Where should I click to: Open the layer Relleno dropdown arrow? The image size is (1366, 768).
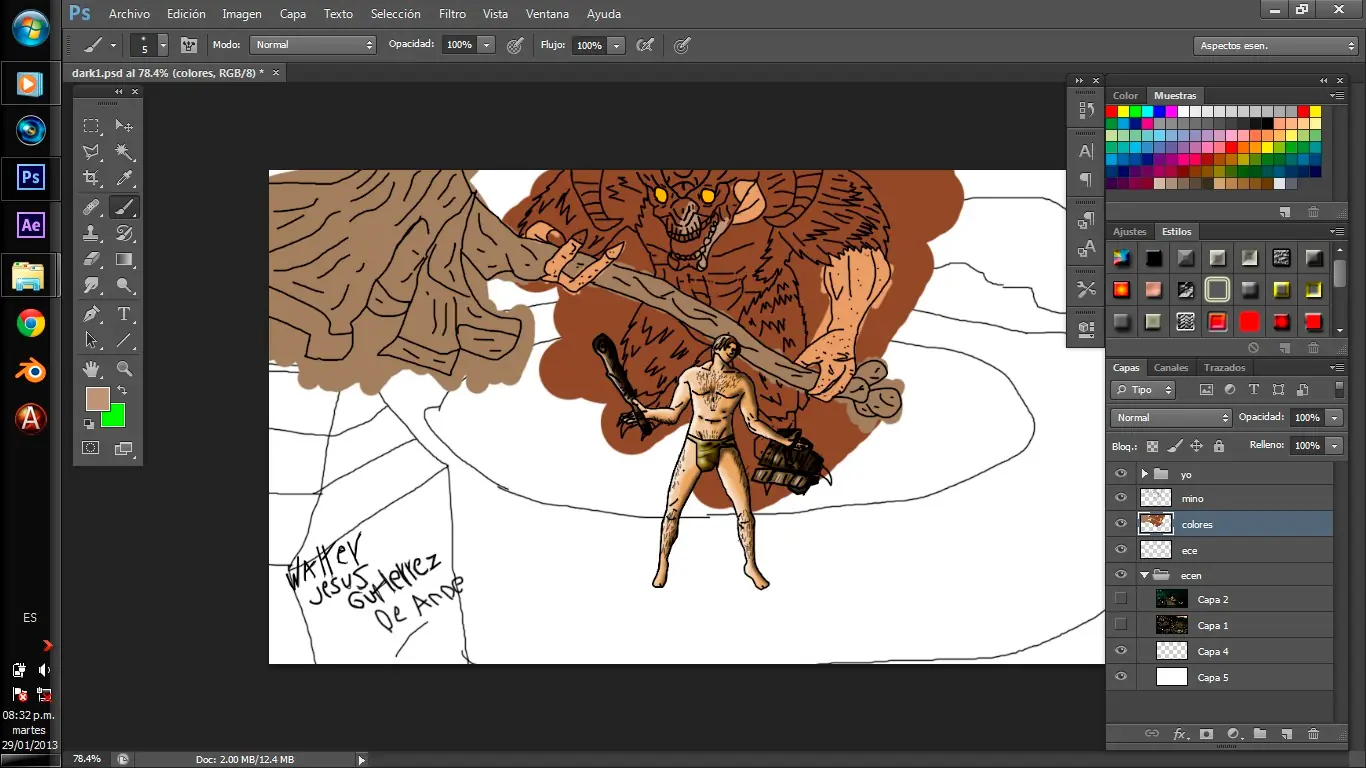1334,445
